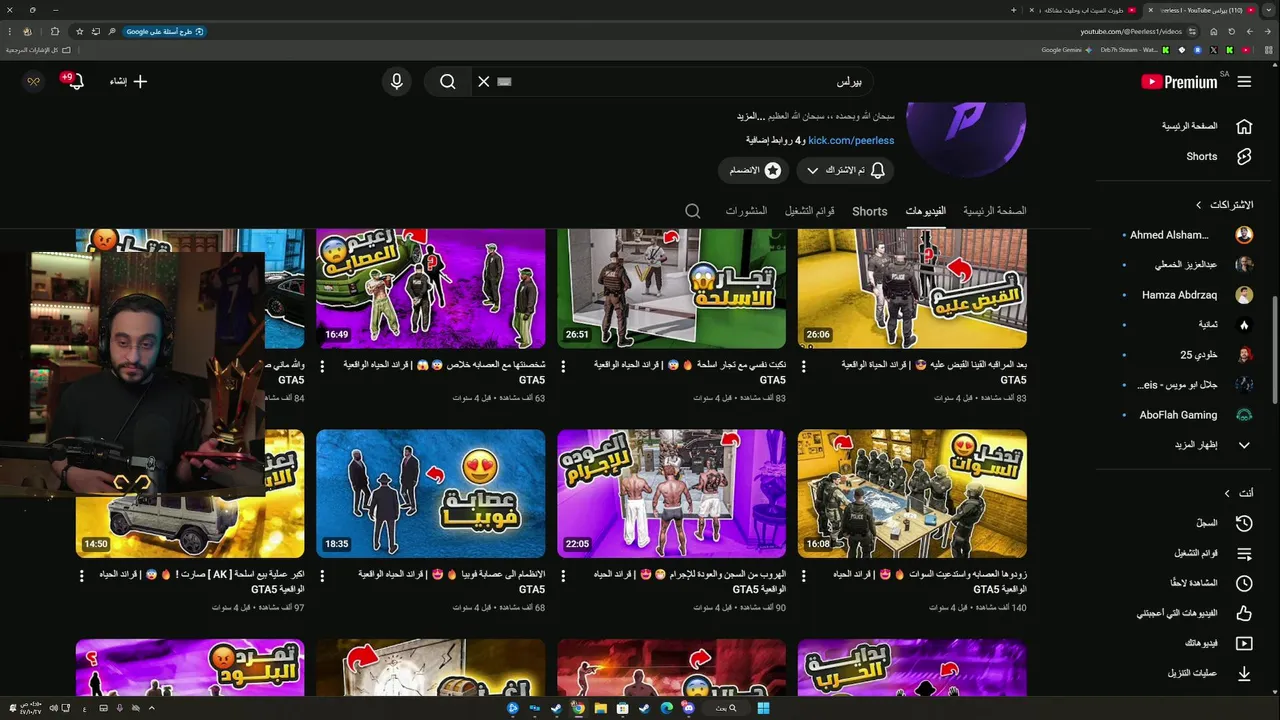The height and width of the screenshot is (720, 1280).
Task: Submit search with the magnifier button
Action: pyautogui.click(x=447, y=82)
